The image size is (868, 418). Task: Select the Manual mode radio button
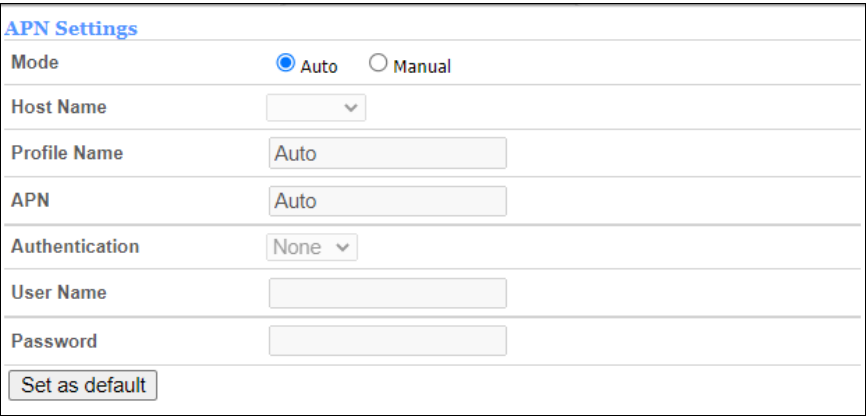click(x=377, y=64)
